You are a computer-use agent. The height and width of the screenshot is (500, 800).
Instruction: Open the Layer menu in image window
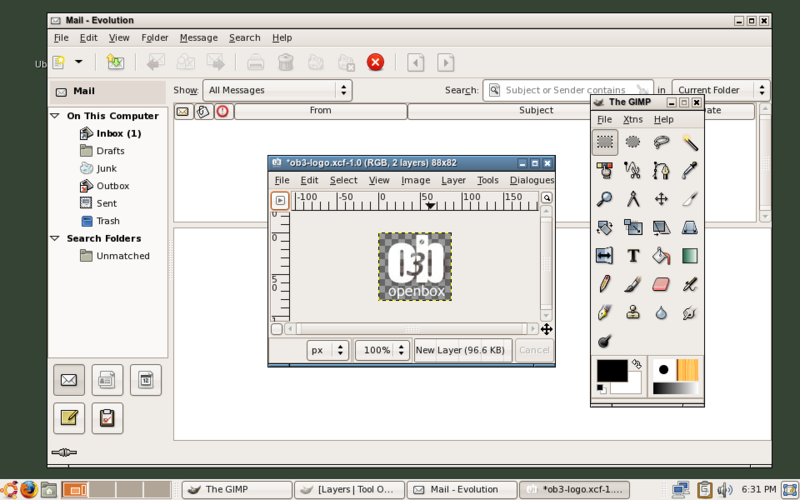tap(453, 180)
